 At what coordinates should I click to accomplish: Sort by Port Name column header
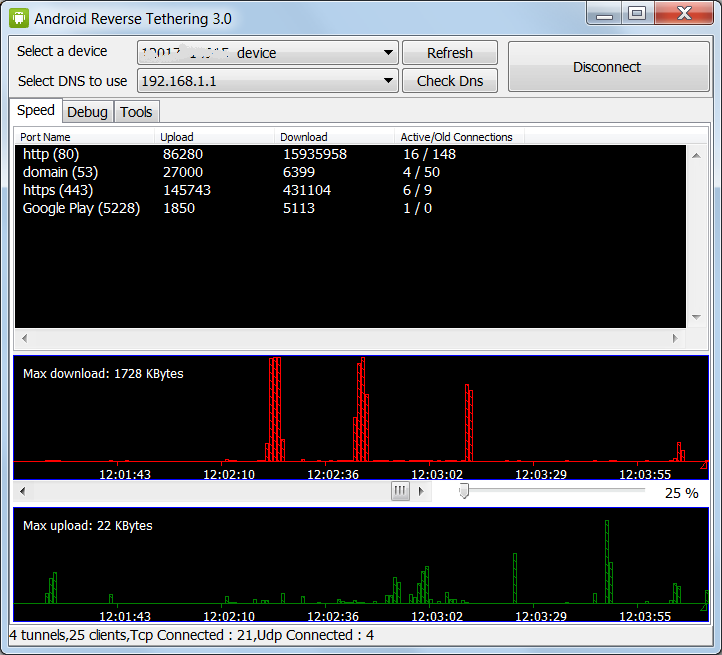(x=84, y=137)
